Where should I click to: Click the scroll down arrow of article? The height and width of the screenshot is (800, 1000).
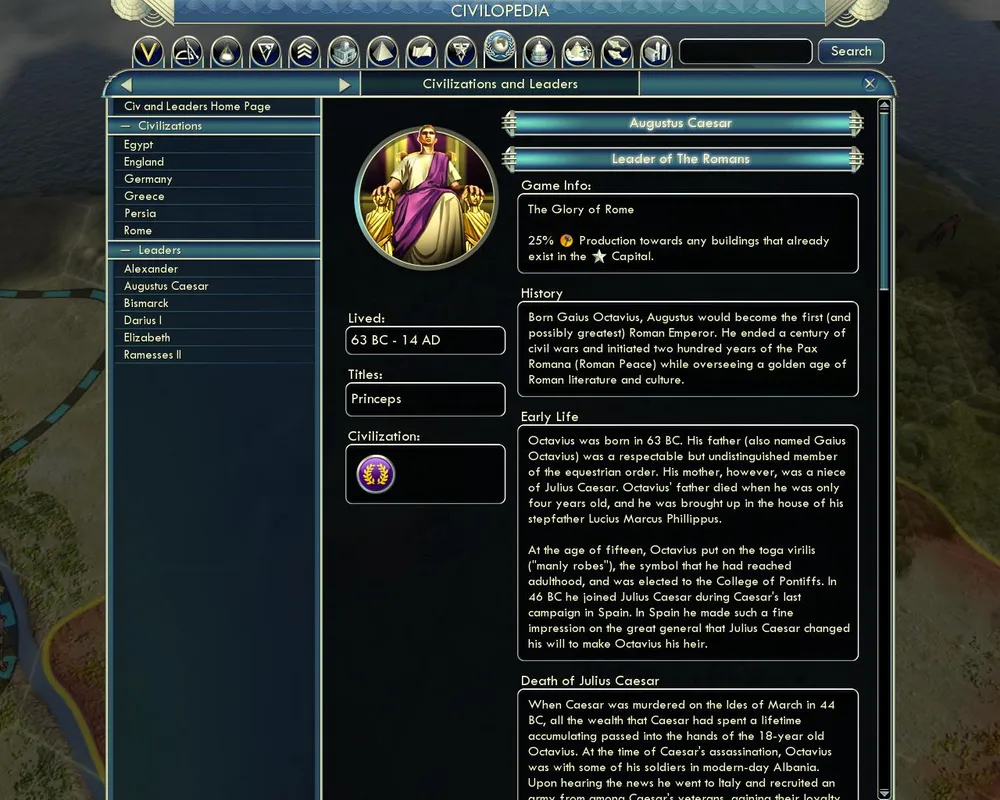[884, 793]
